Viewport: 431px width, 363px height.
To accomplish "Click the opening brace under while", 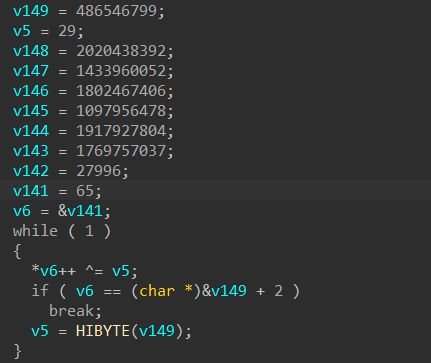I will [x=17, y=251].
